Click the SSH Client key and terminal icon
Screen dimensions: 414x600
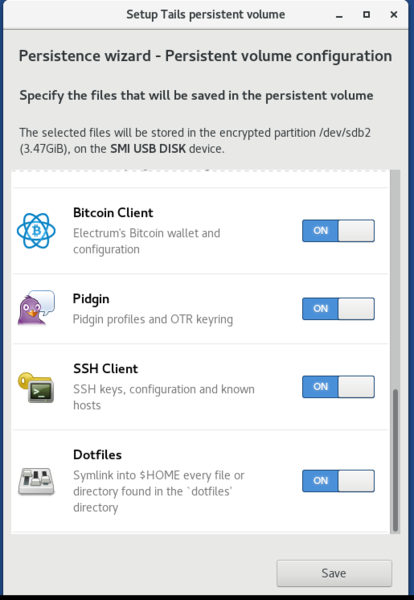[36, 387]
